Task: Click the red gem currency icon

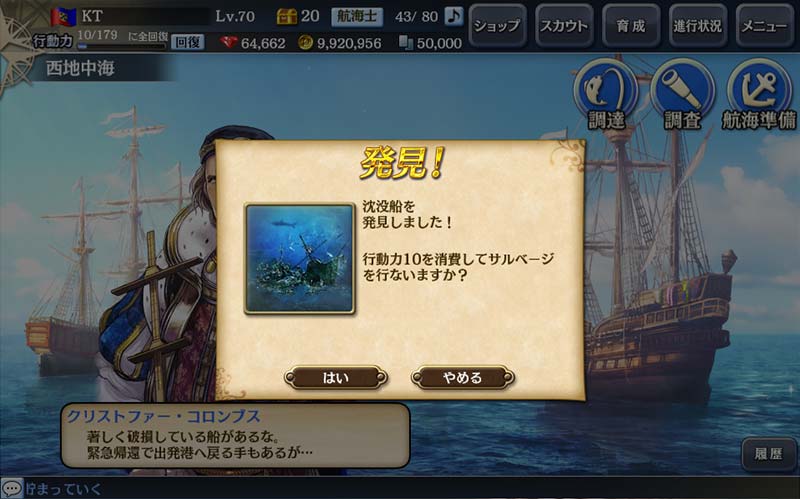Action: 229,42
